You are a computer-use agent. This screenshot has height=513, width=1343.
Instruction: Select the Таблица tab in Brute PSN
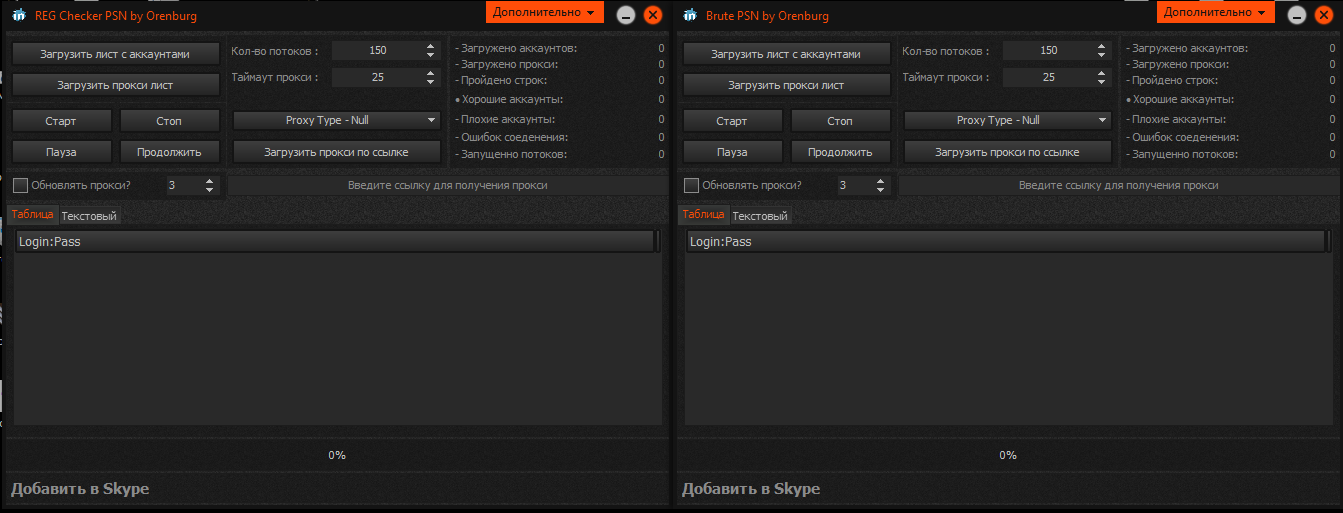click(703, 215)
